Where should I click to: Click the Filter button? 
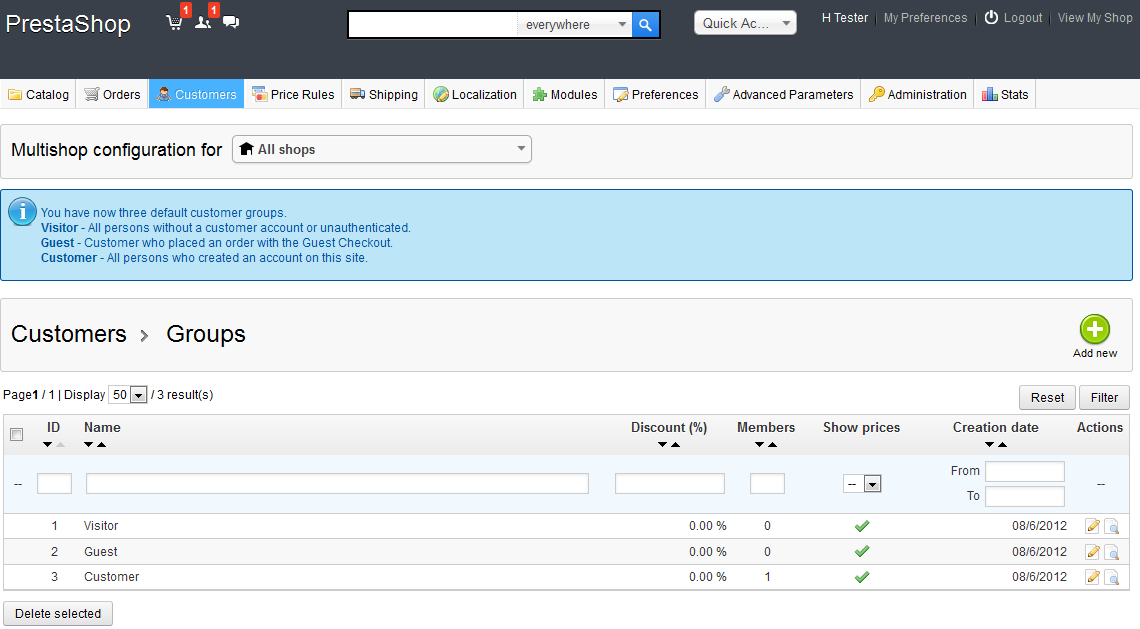pos(1104,398)
